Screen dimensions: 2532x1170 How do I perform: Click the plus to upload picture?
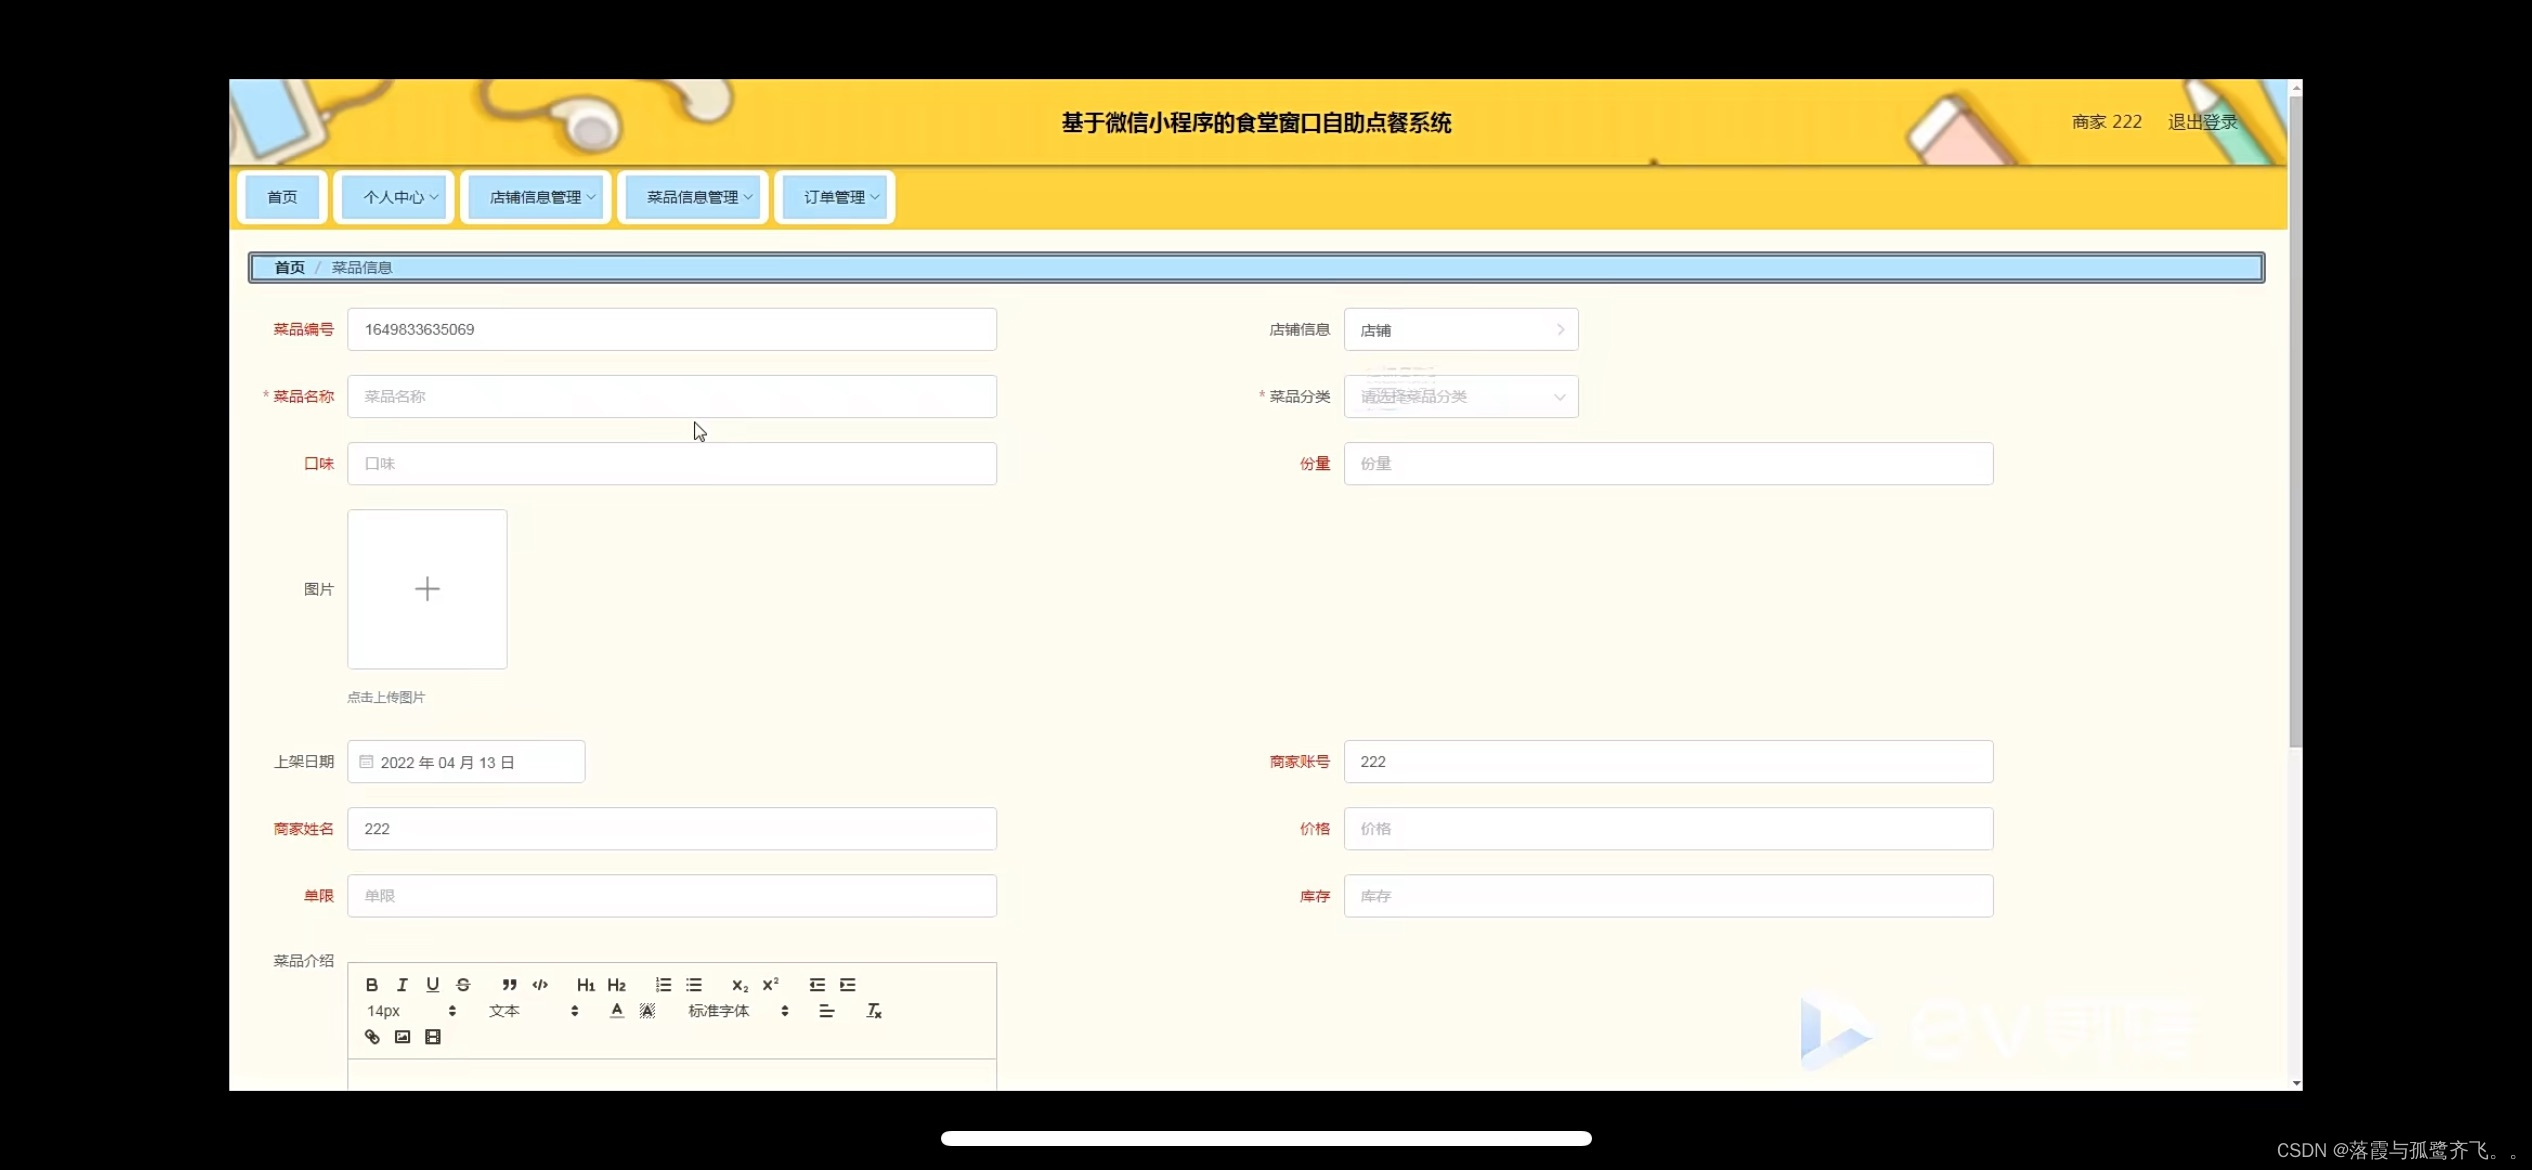coord(427,589)
